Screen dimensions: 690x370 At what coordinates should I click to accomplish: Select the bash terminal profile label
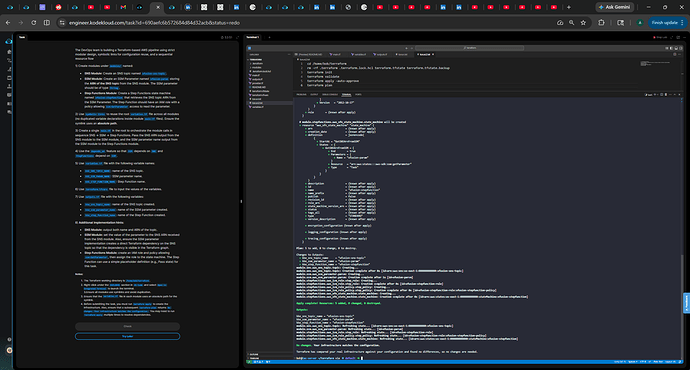pos(648,95)
